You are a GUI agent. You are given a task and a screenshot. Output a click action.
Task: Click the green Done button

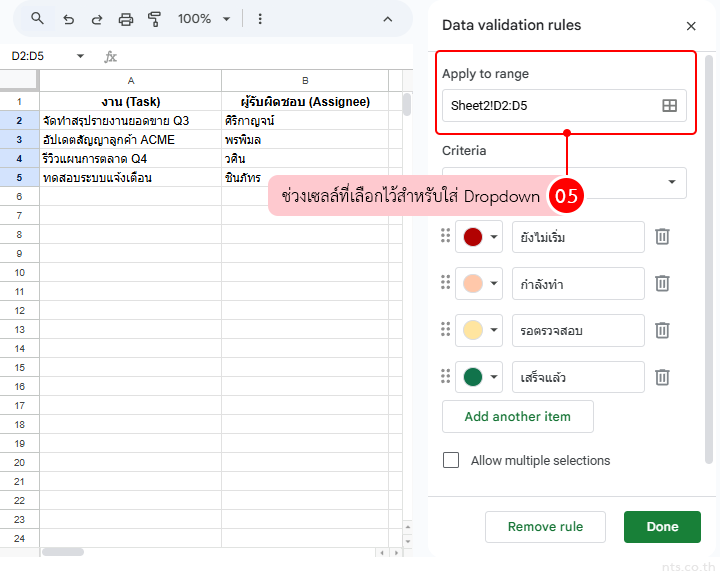click(x=662, y=527)
